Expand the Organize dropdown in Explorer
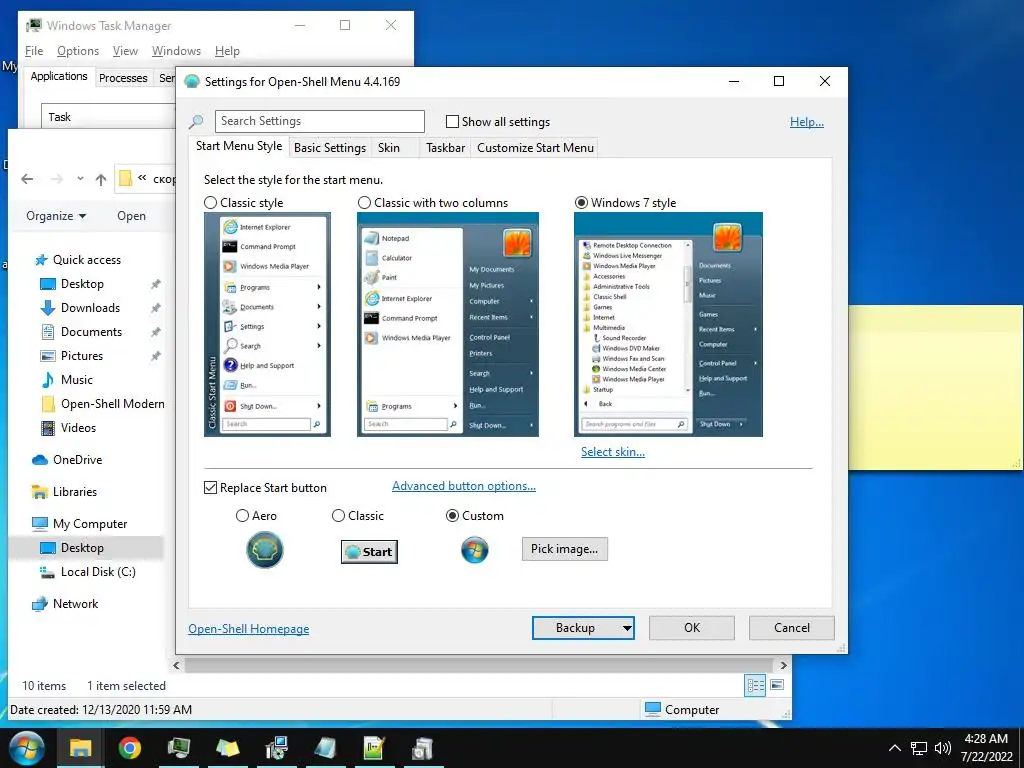 (56, 216)
